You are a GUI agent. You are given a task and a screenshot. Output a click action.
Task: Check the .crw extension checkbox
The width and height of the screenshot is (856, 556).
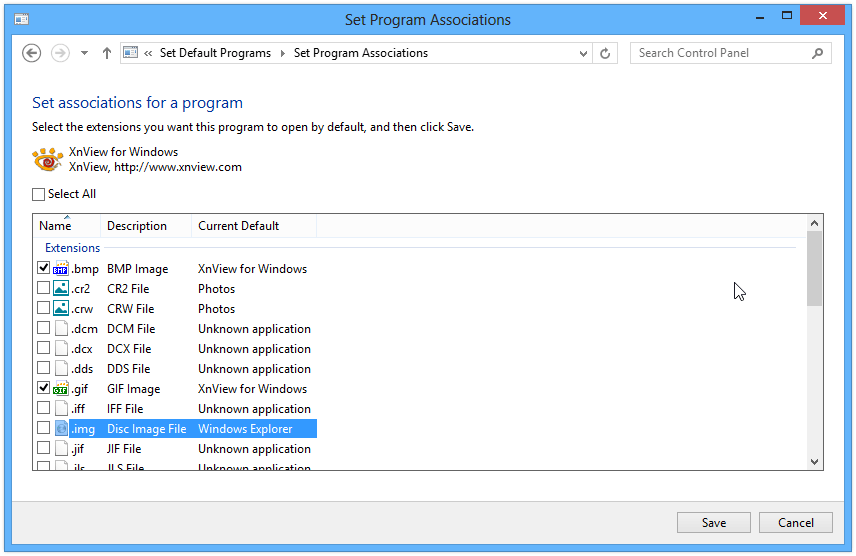click(43, 309)
